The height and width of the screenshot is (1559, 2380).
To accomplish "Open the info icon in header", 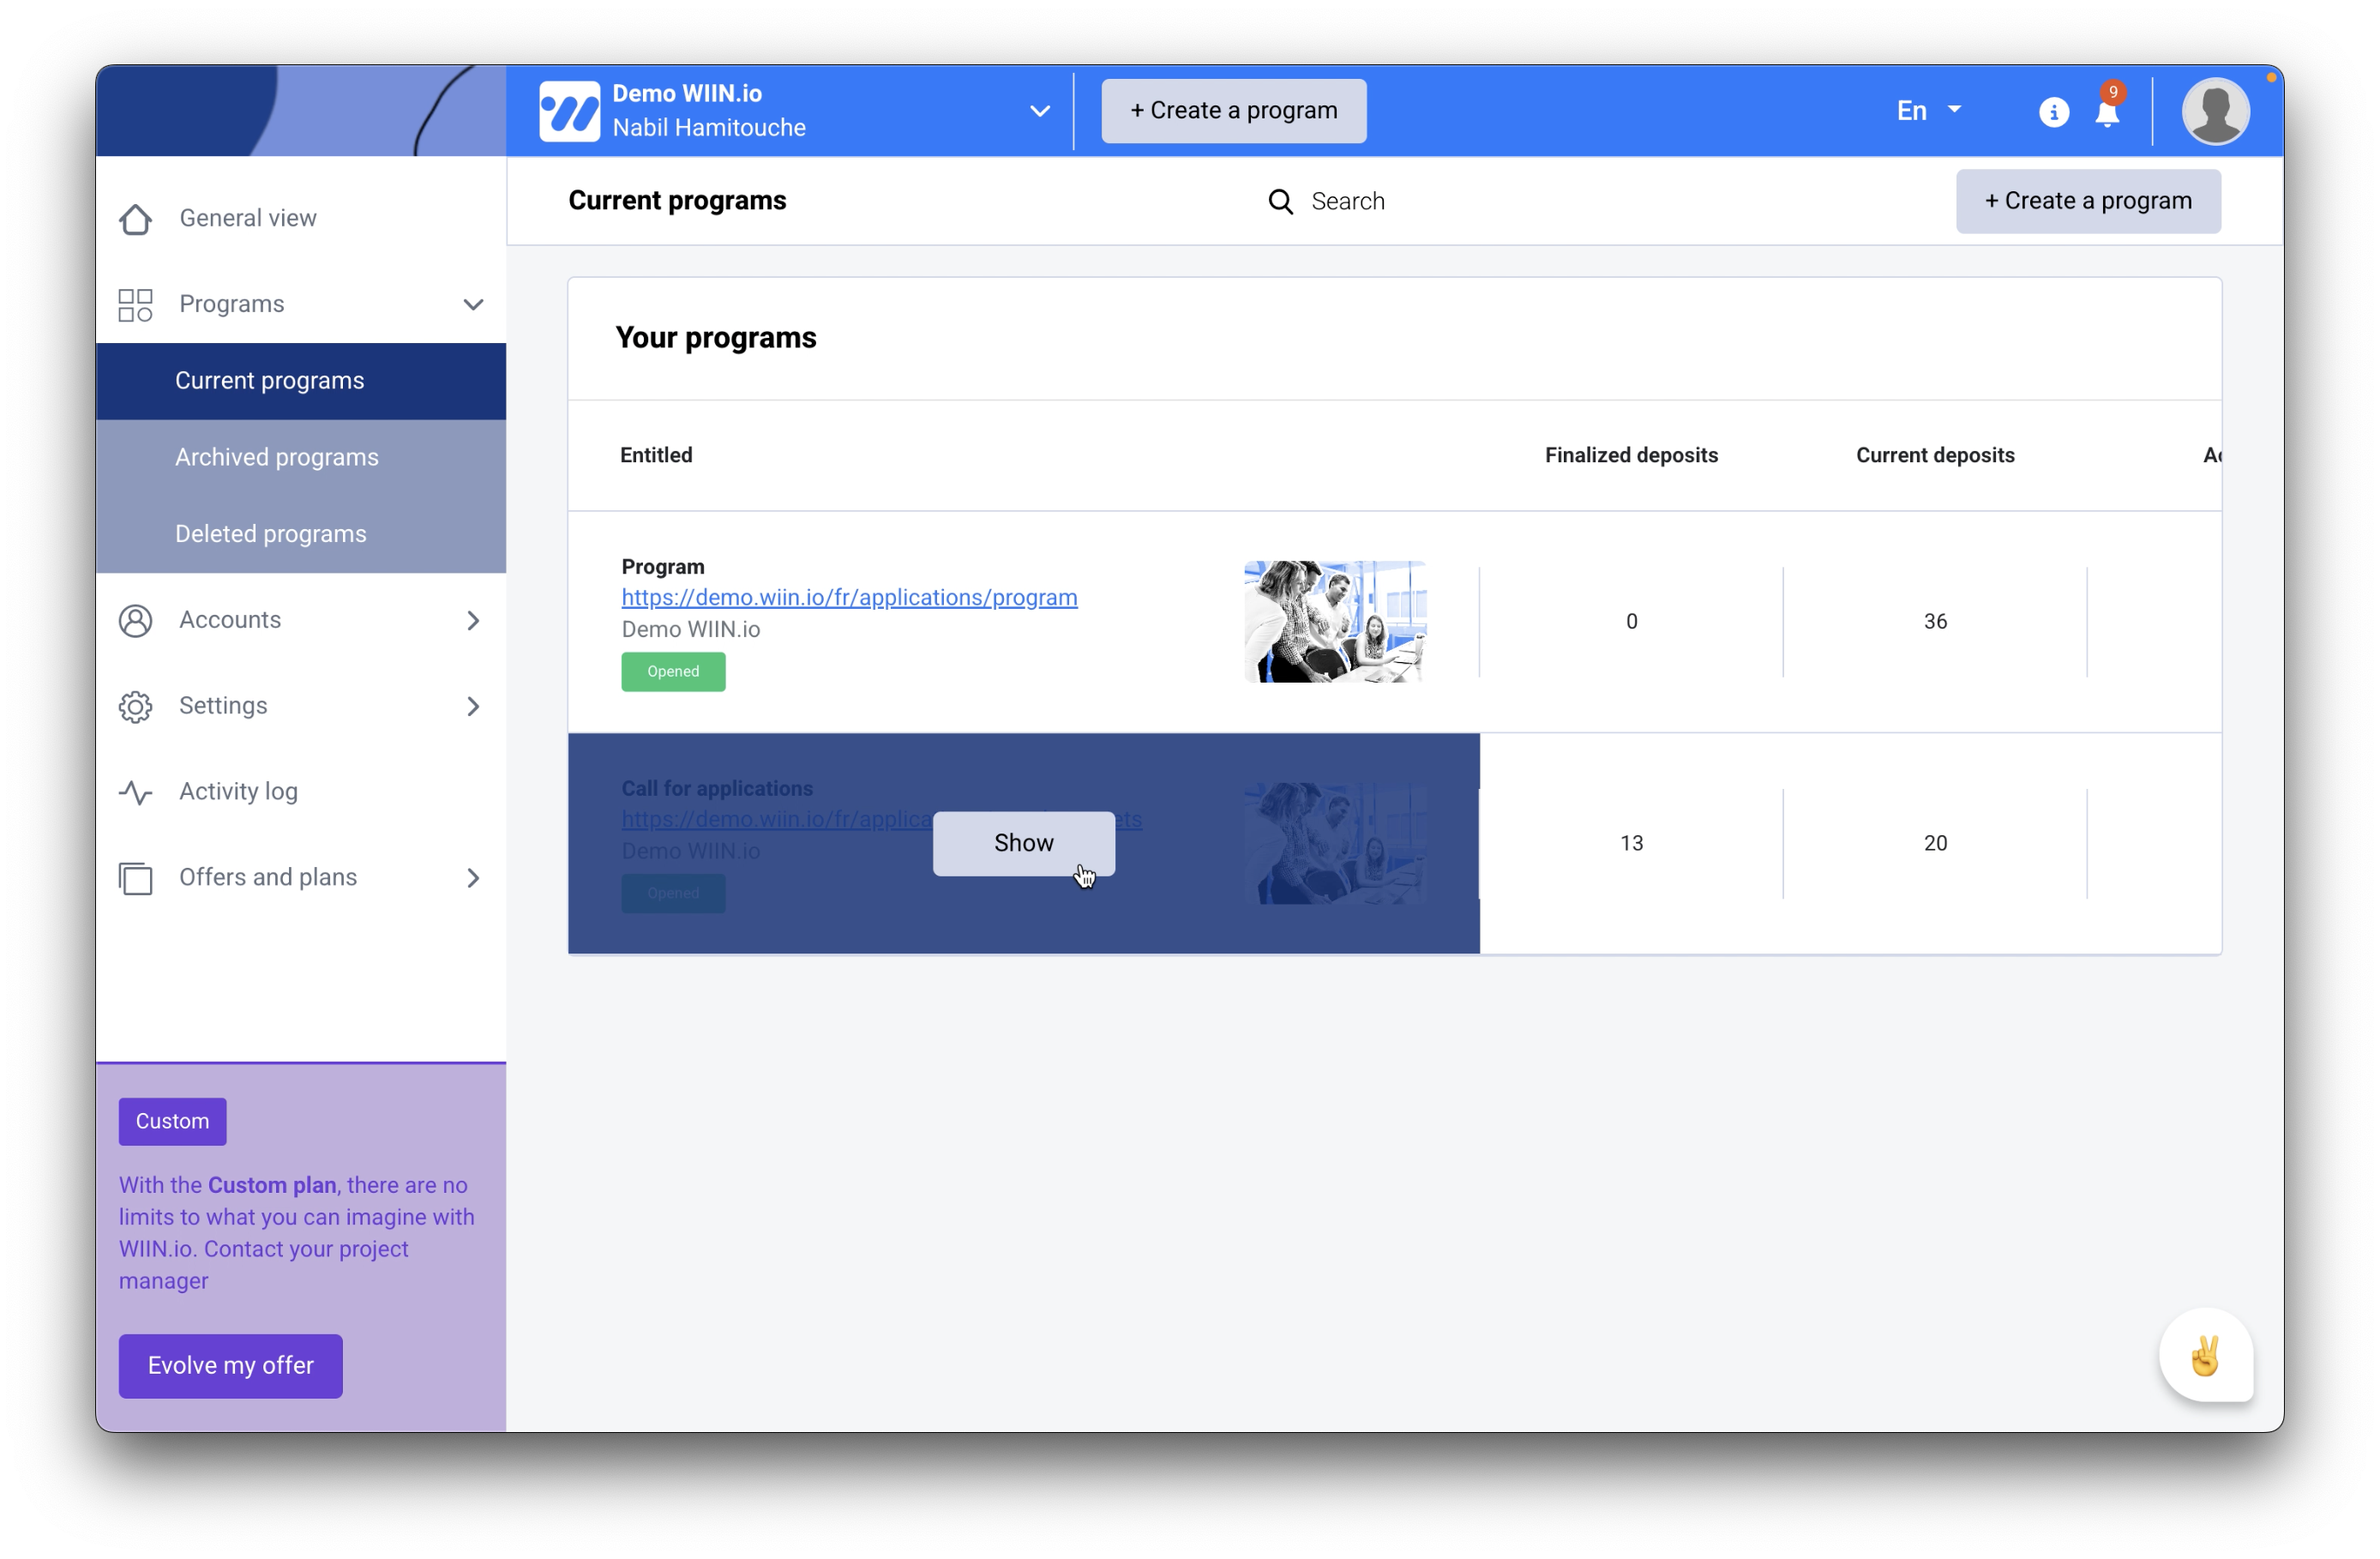I will 2053,112.
